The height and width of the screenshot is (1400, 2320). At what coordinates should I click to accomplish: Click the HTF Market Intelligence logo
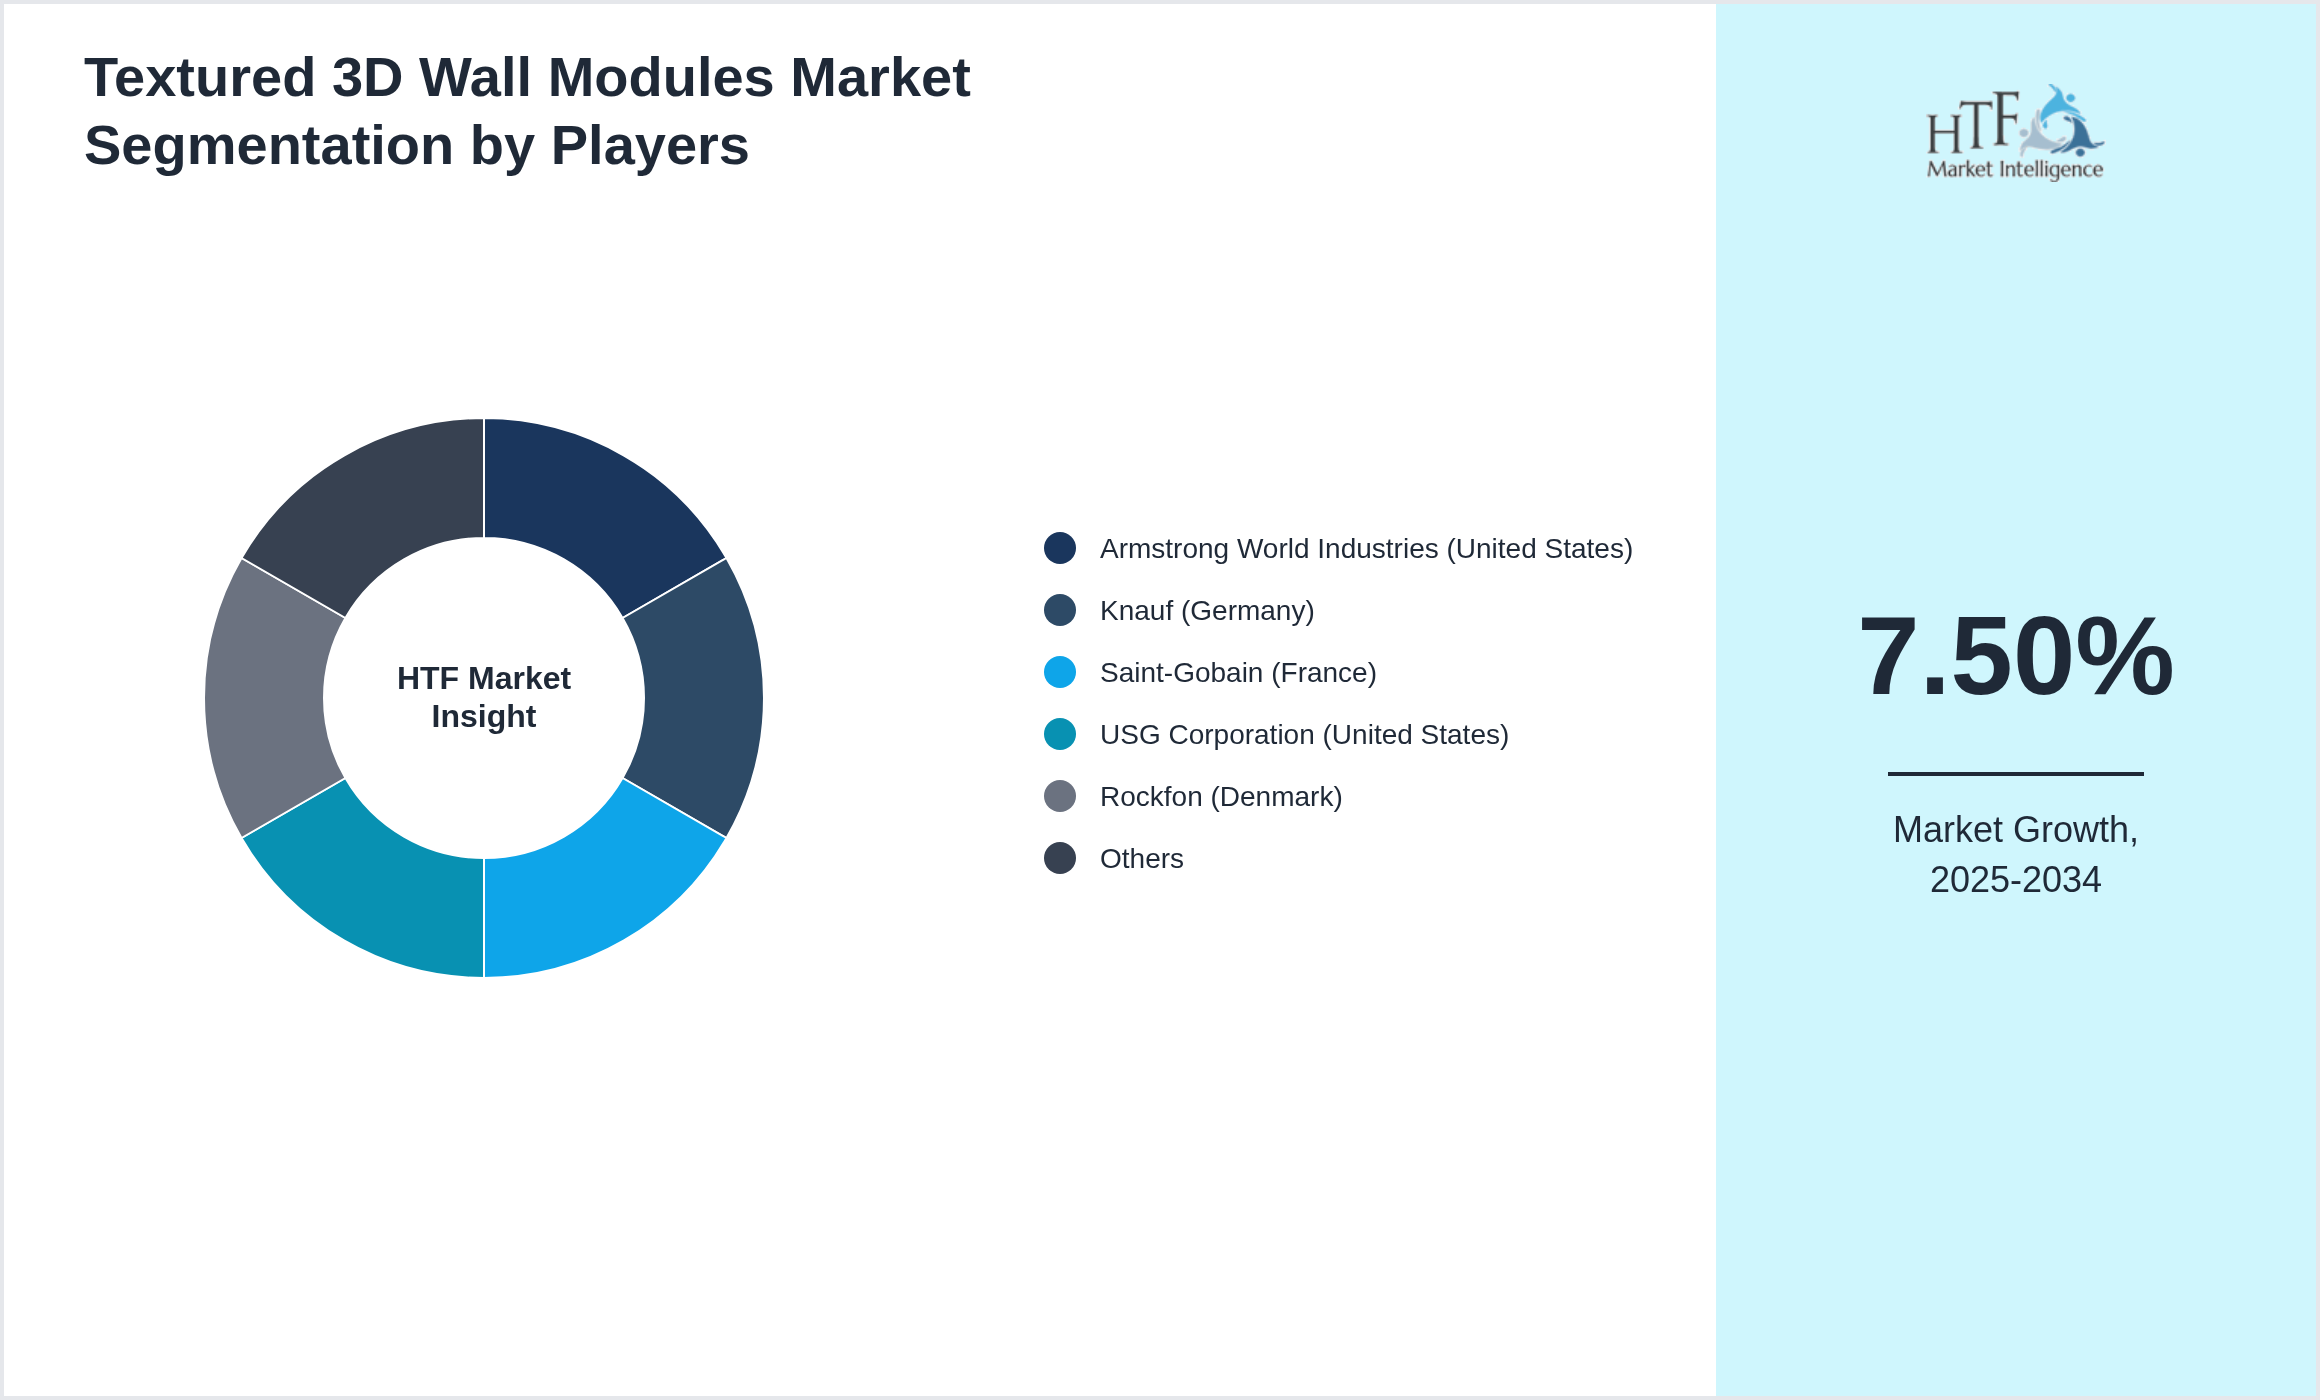[x=2015, y=132]
